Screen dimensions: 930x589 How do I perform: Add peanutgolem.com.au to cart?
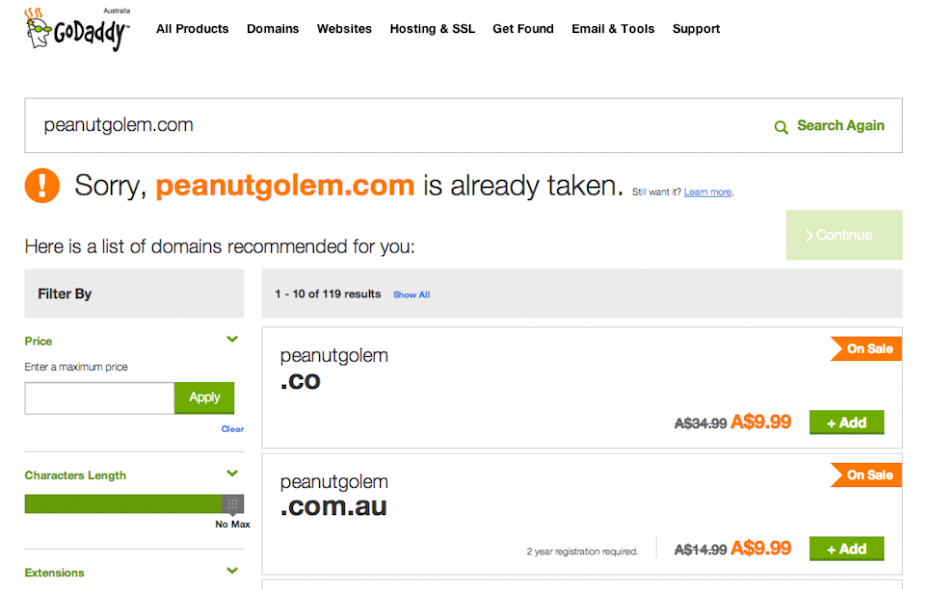pyautogui.click(x=846, y=549)
